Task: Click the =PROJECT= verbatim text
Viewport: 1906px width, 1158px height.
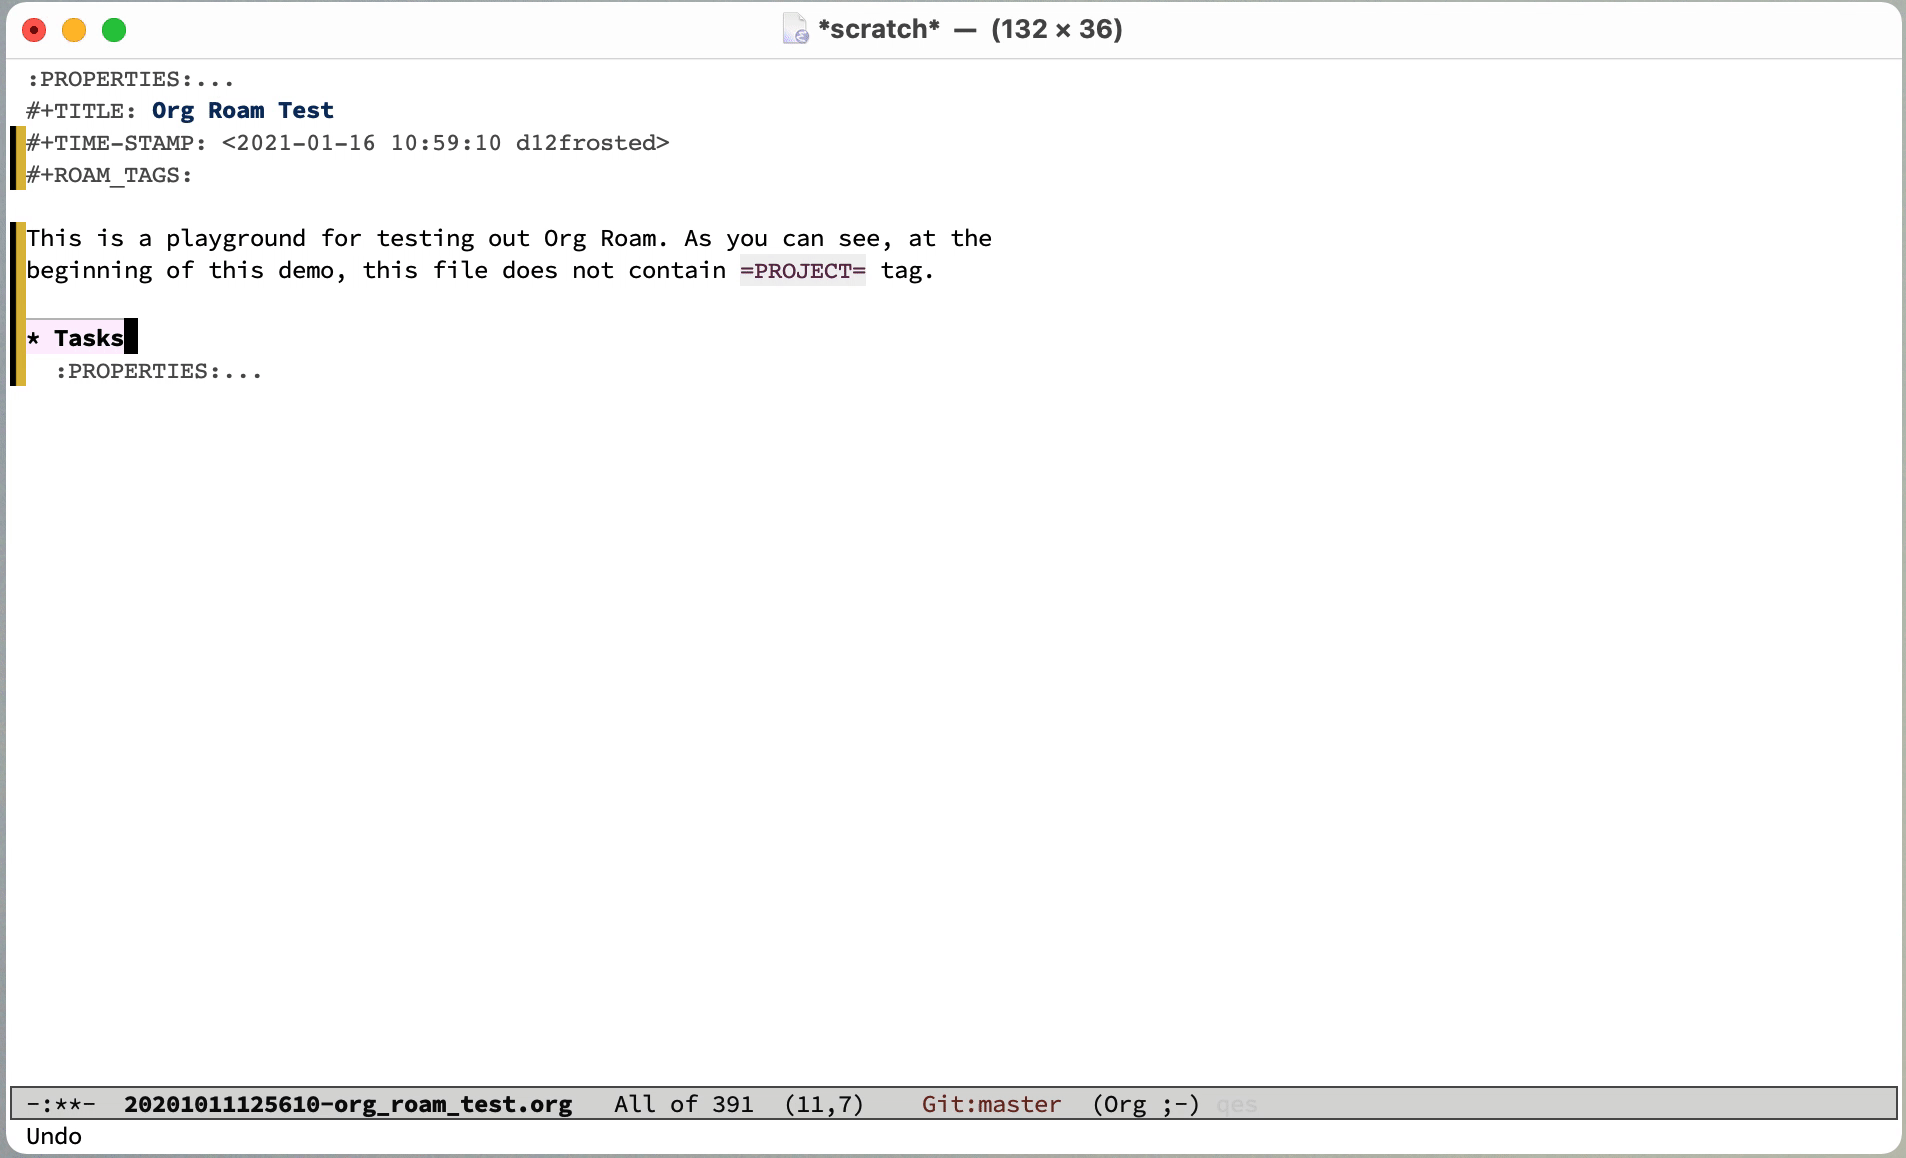Action: click(802, 270)
